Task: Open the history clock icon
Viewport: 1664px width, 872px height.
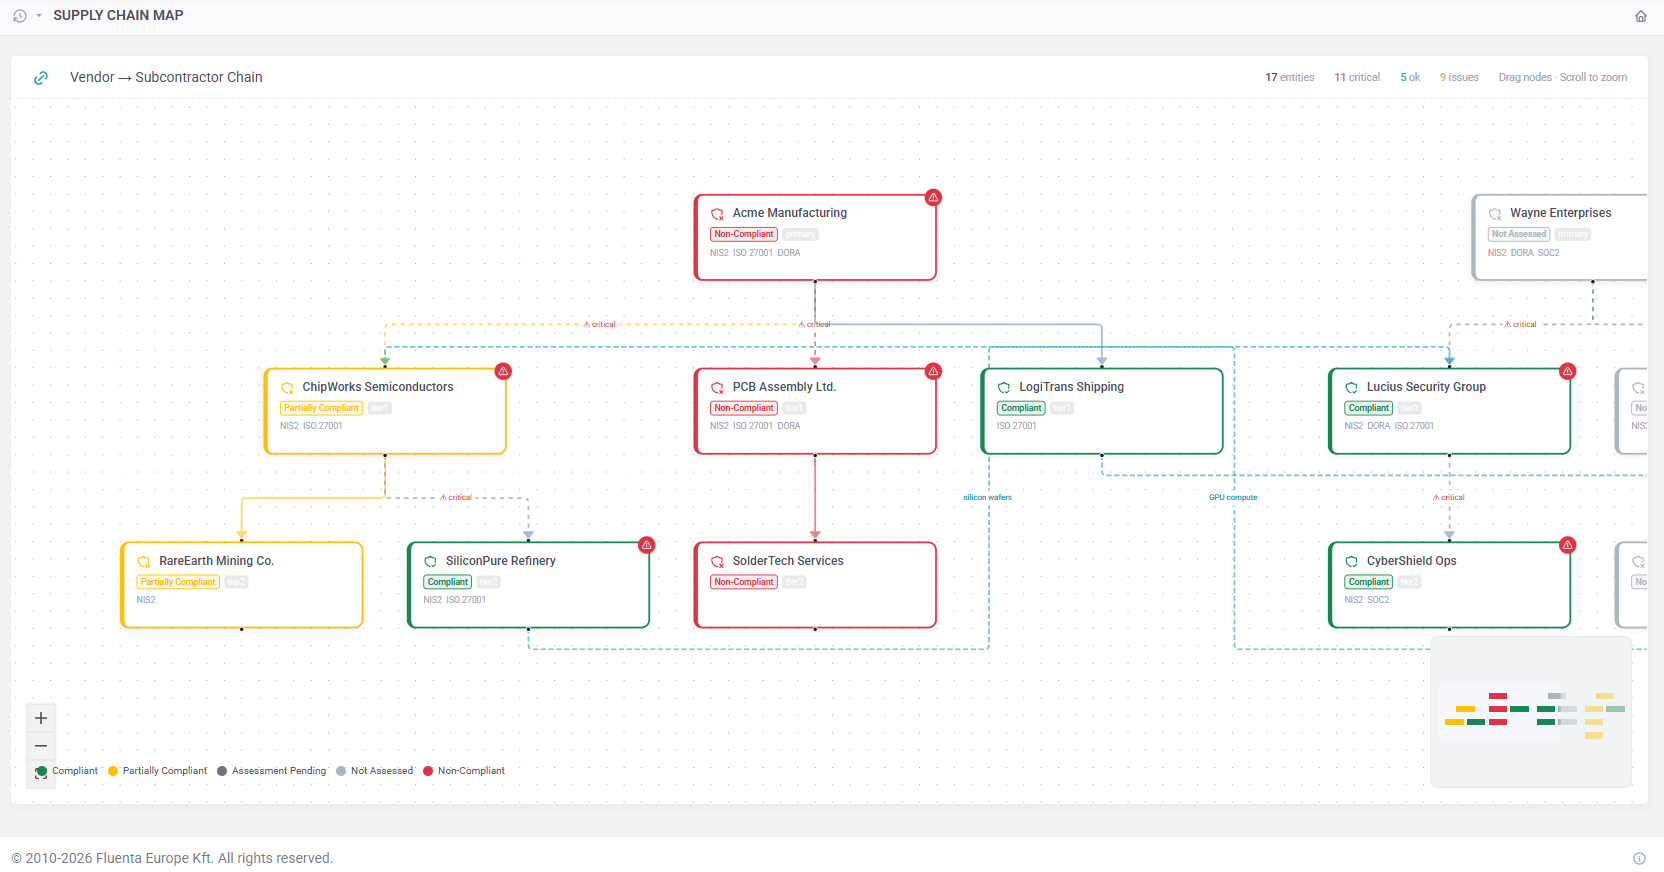Action: pyautogui.click(x=19, y=16)
